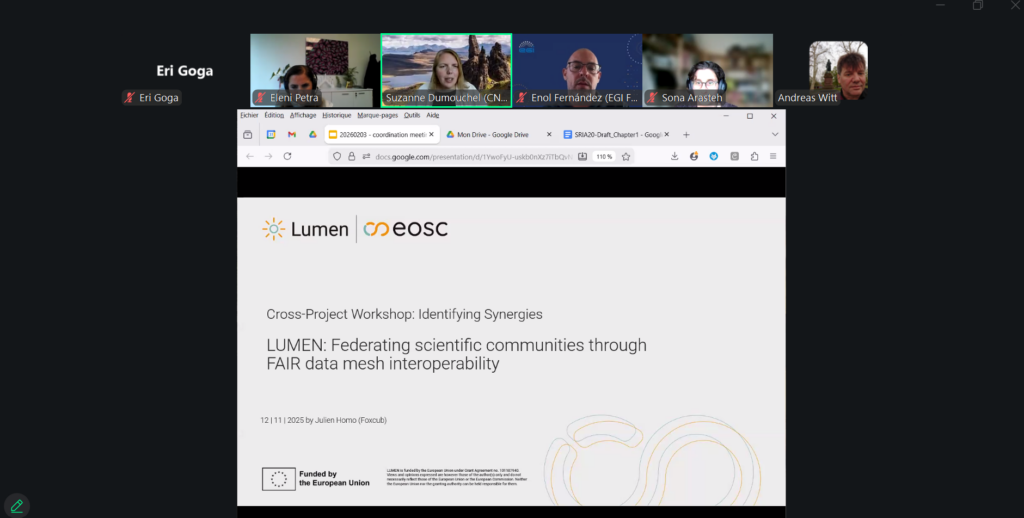1024x518 pixels.
Task: Open the pinned Google Calendar tab
Action: click(x=271, y=134)
